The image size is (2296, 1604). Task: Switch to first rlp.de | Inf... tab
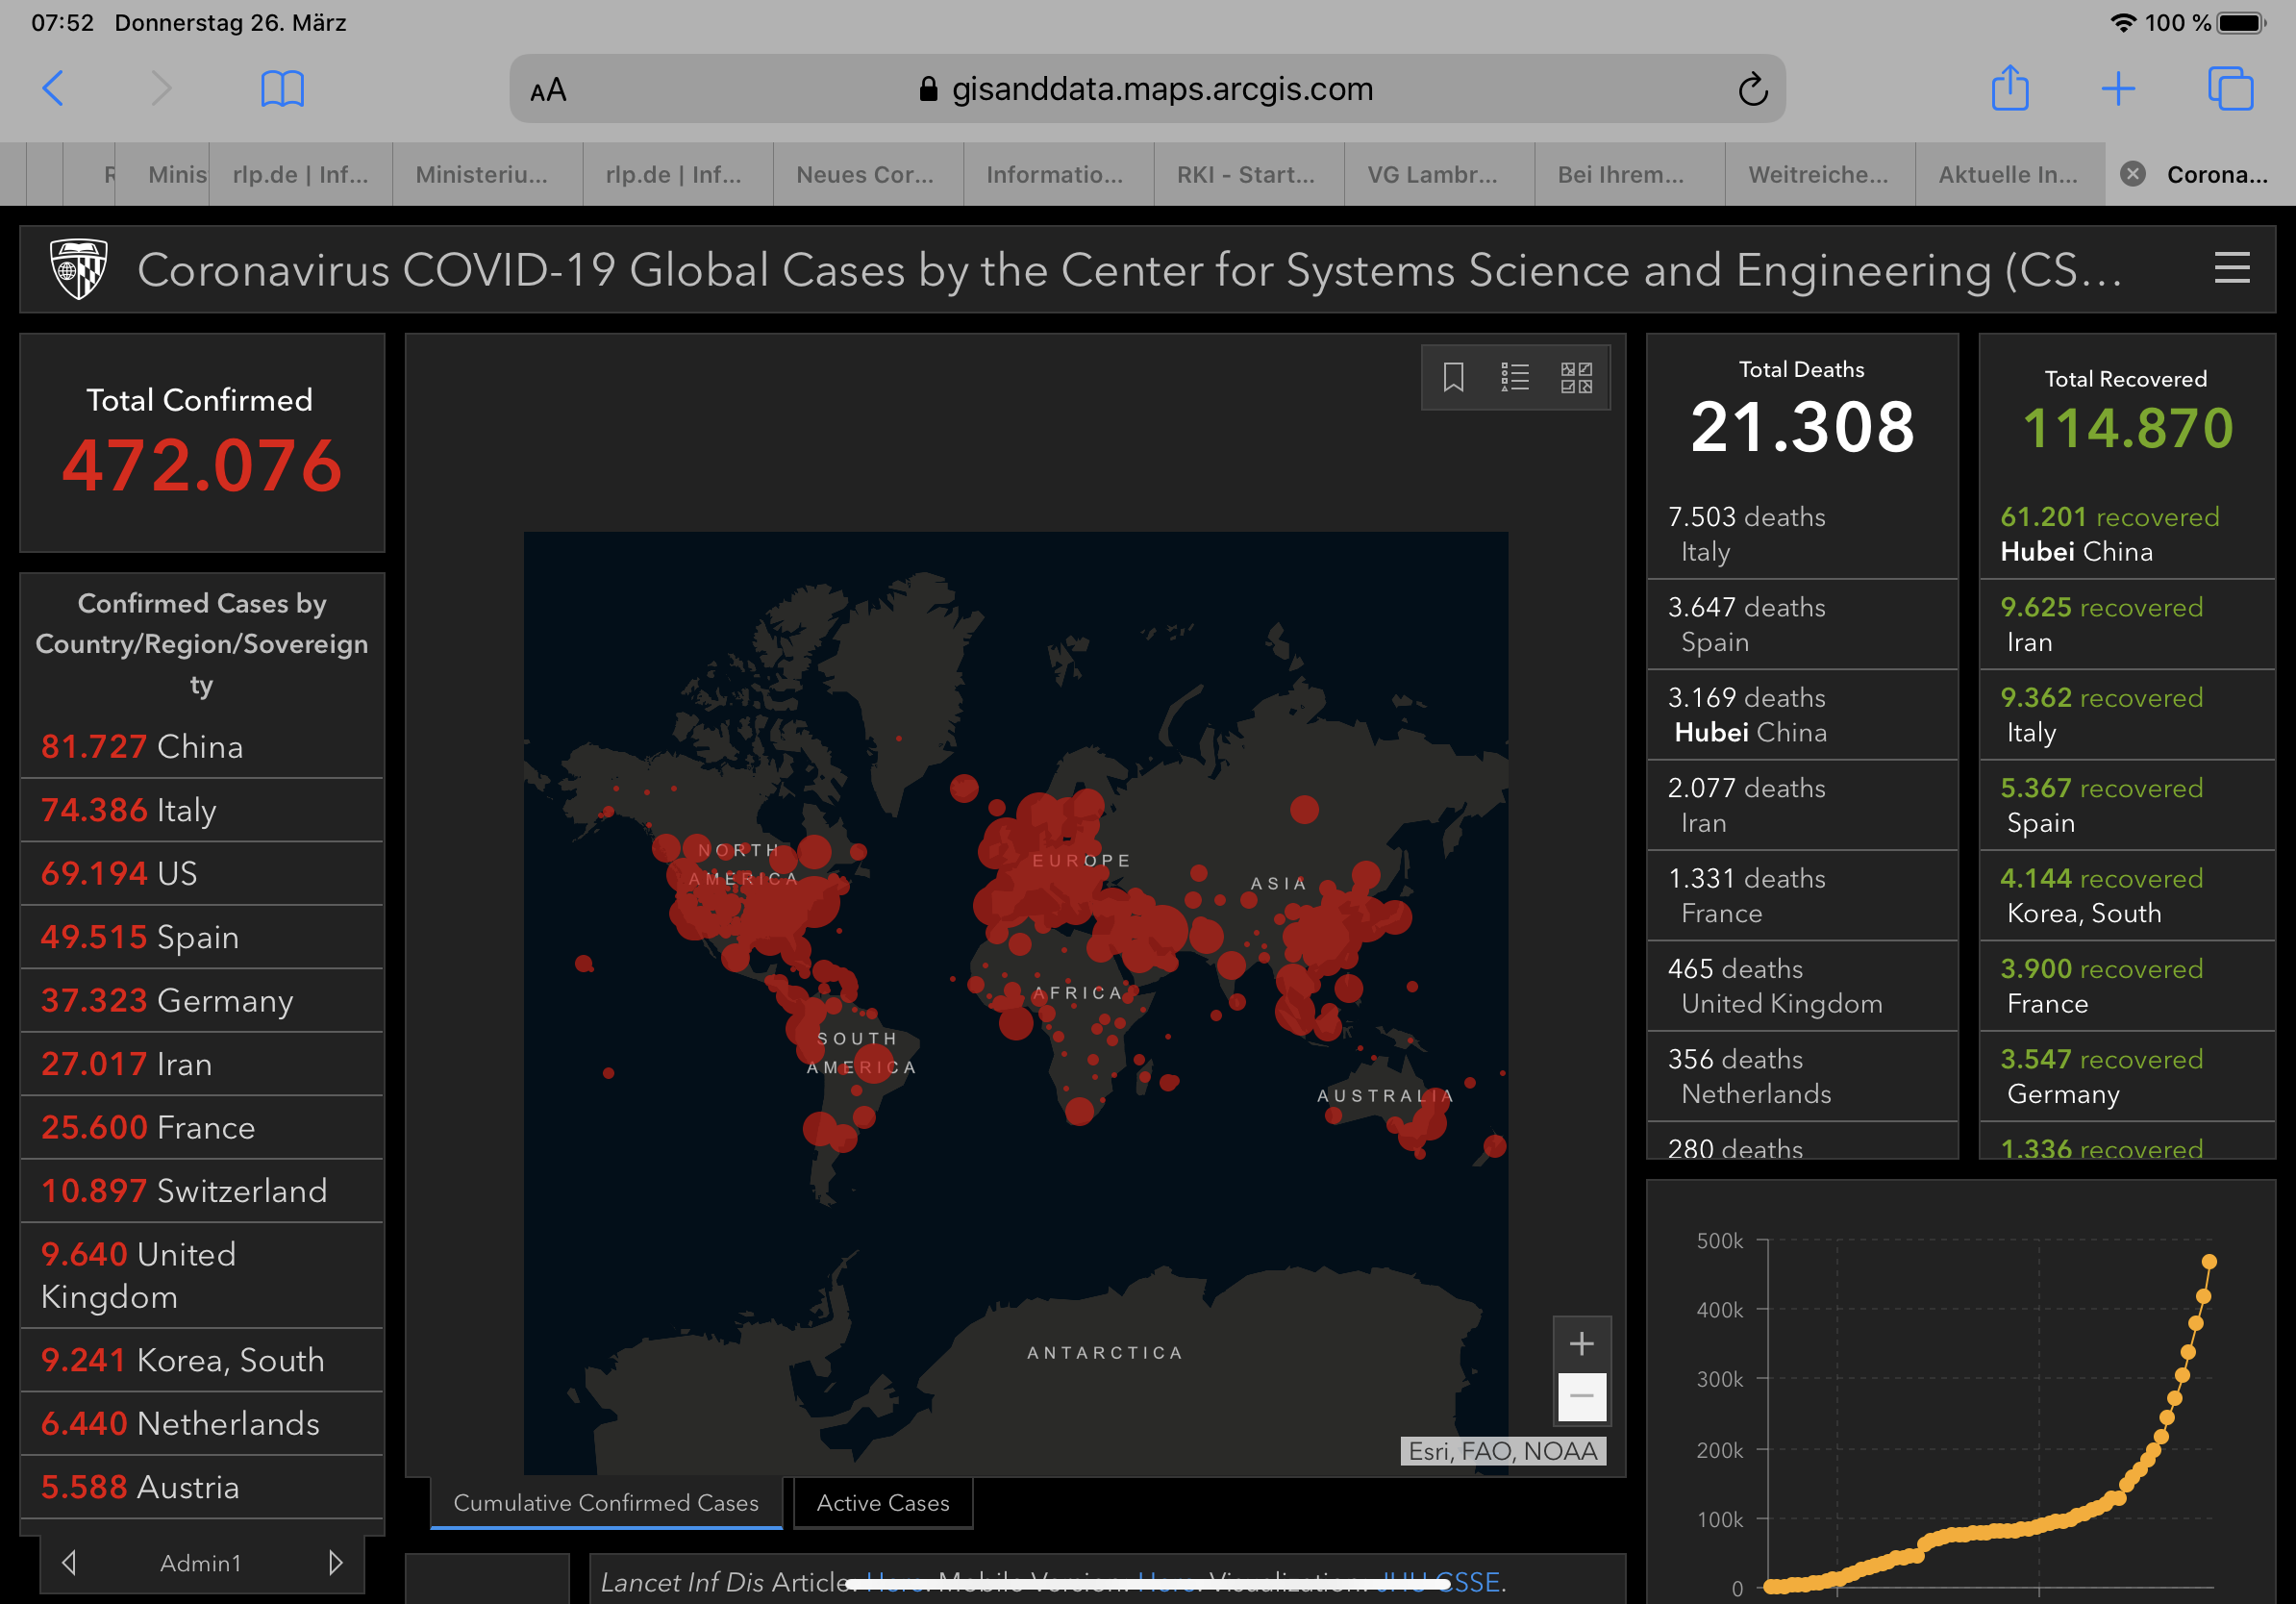point(300,174)
